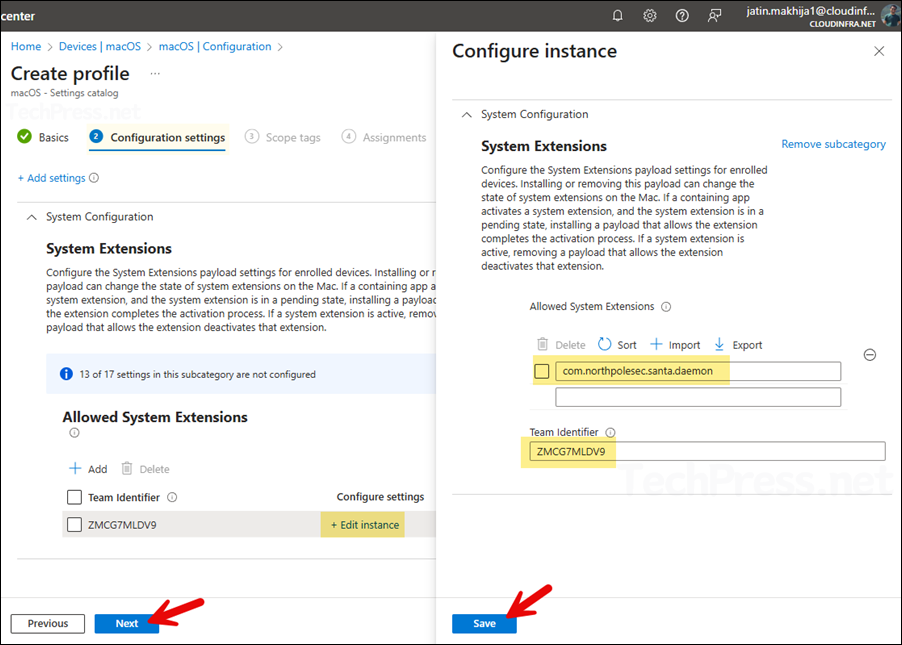Image resolution: width=902 pixels, height=645 pixels.
Task: Select the Configuration settings step
Action: [157, 138]
